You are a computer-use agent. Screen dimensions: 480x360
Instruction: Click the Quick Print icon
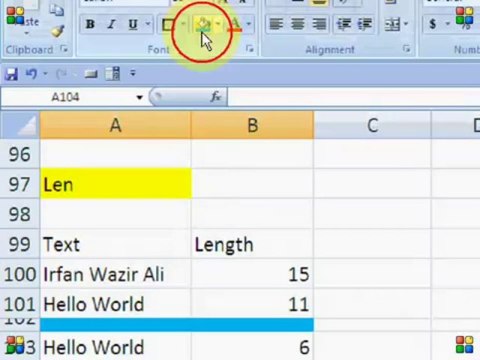(91, 74)
